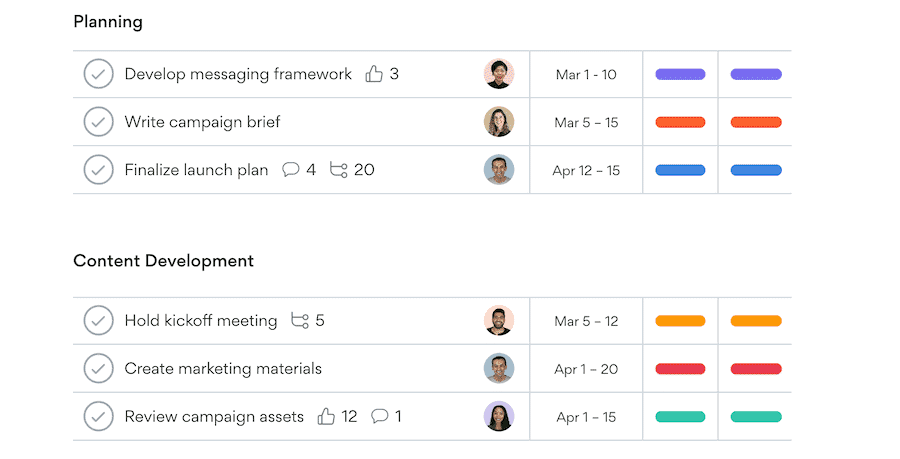Viewport: 900px width, 459px height.
Task: Click the thumbs-up icon on Develop messaging framework
Action: pyautogui.click(x=374, y=74)
